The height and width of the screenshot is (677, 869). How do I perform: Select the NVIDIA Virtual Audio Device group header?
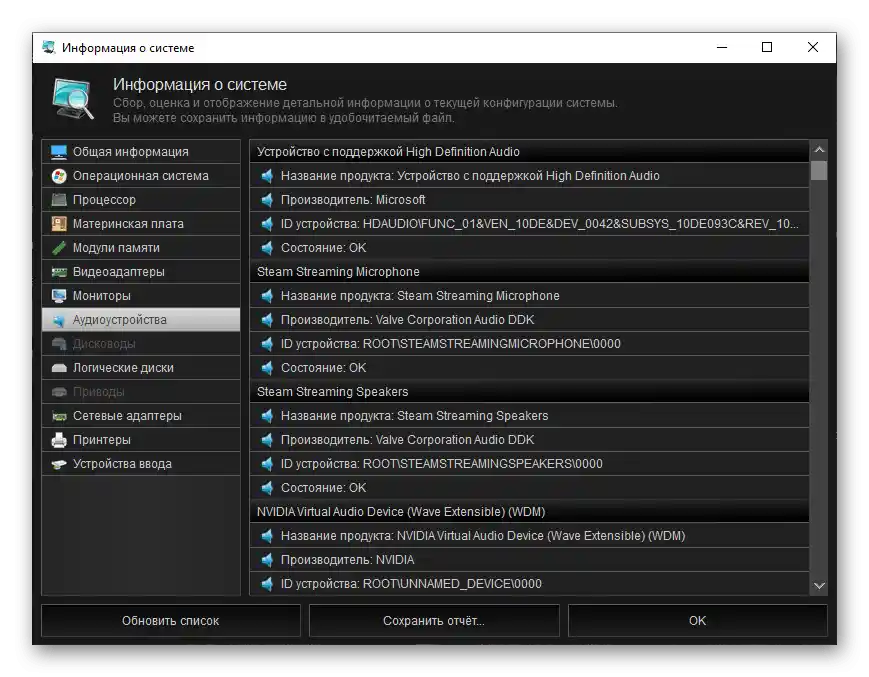point(529,512)
